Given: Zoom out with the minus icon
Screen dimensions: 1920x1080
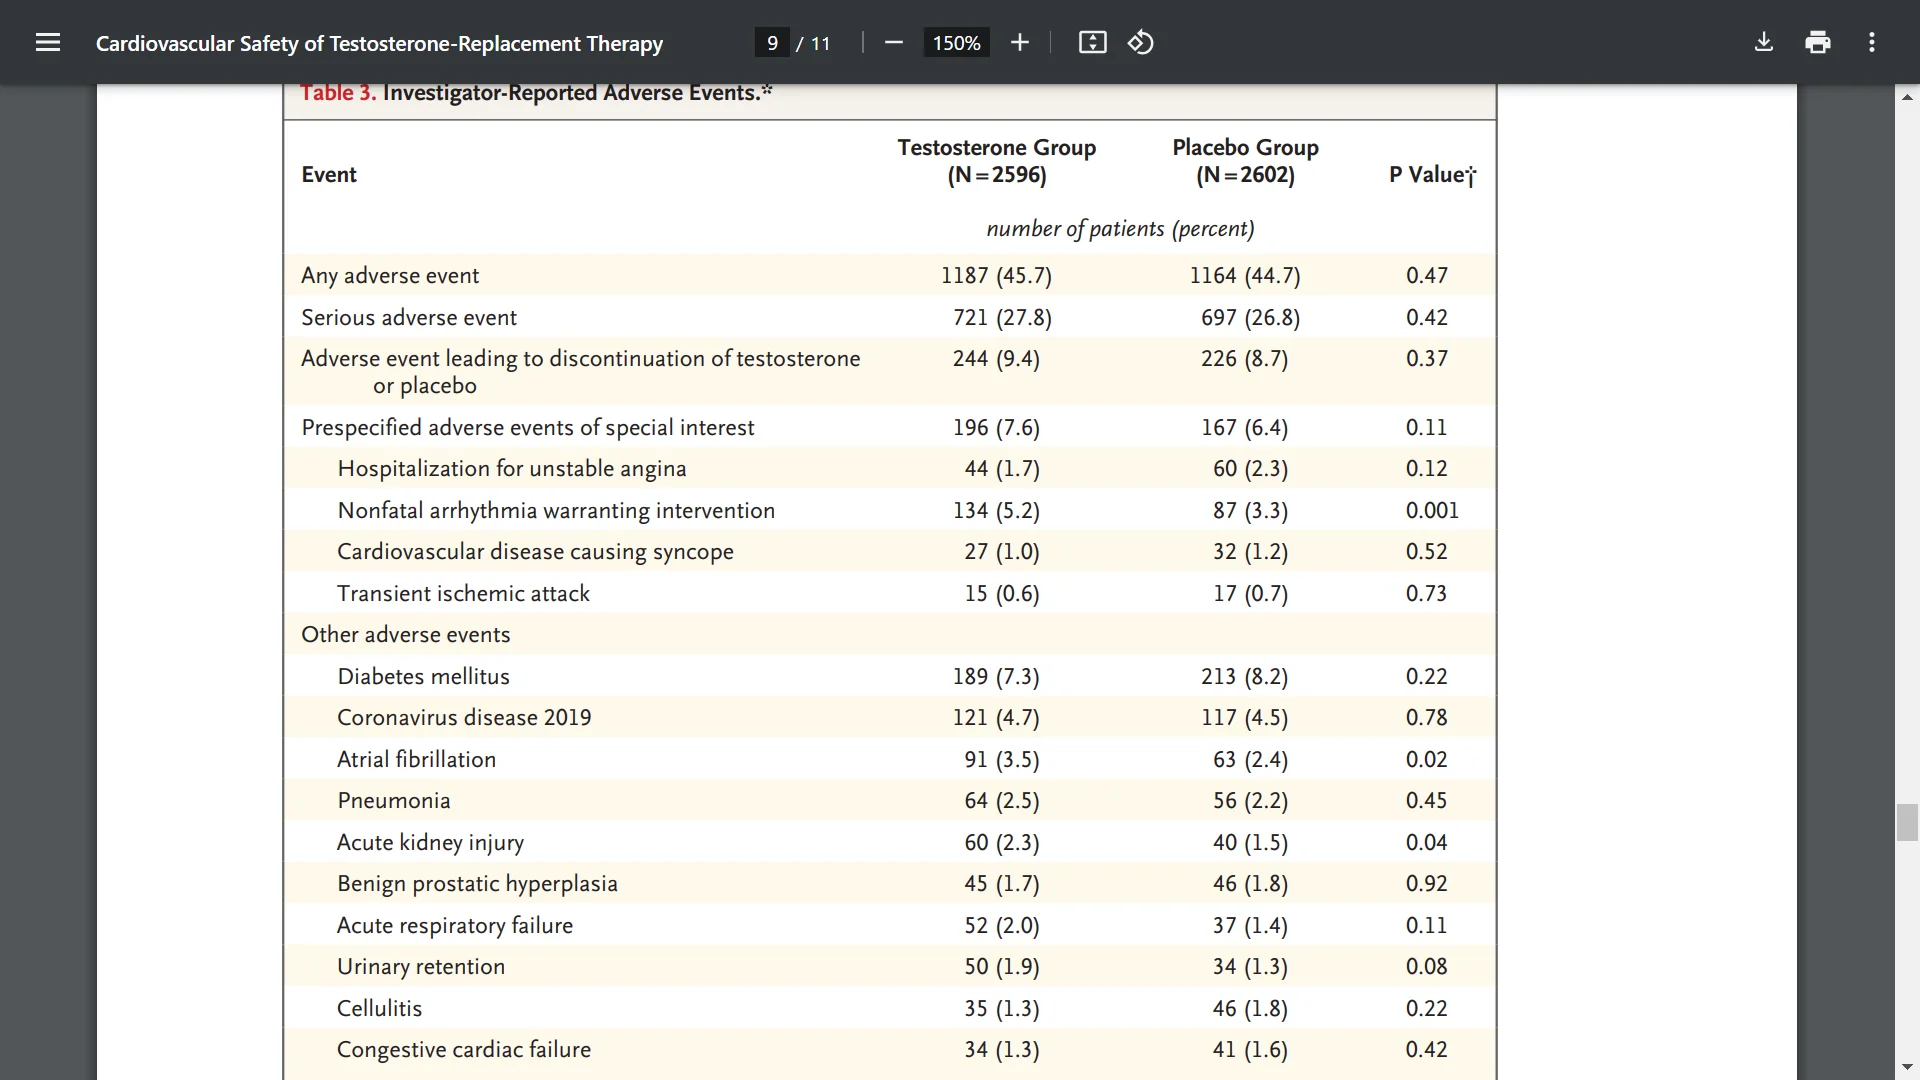Looking at the screenshot, I should (x=894, y=42).
